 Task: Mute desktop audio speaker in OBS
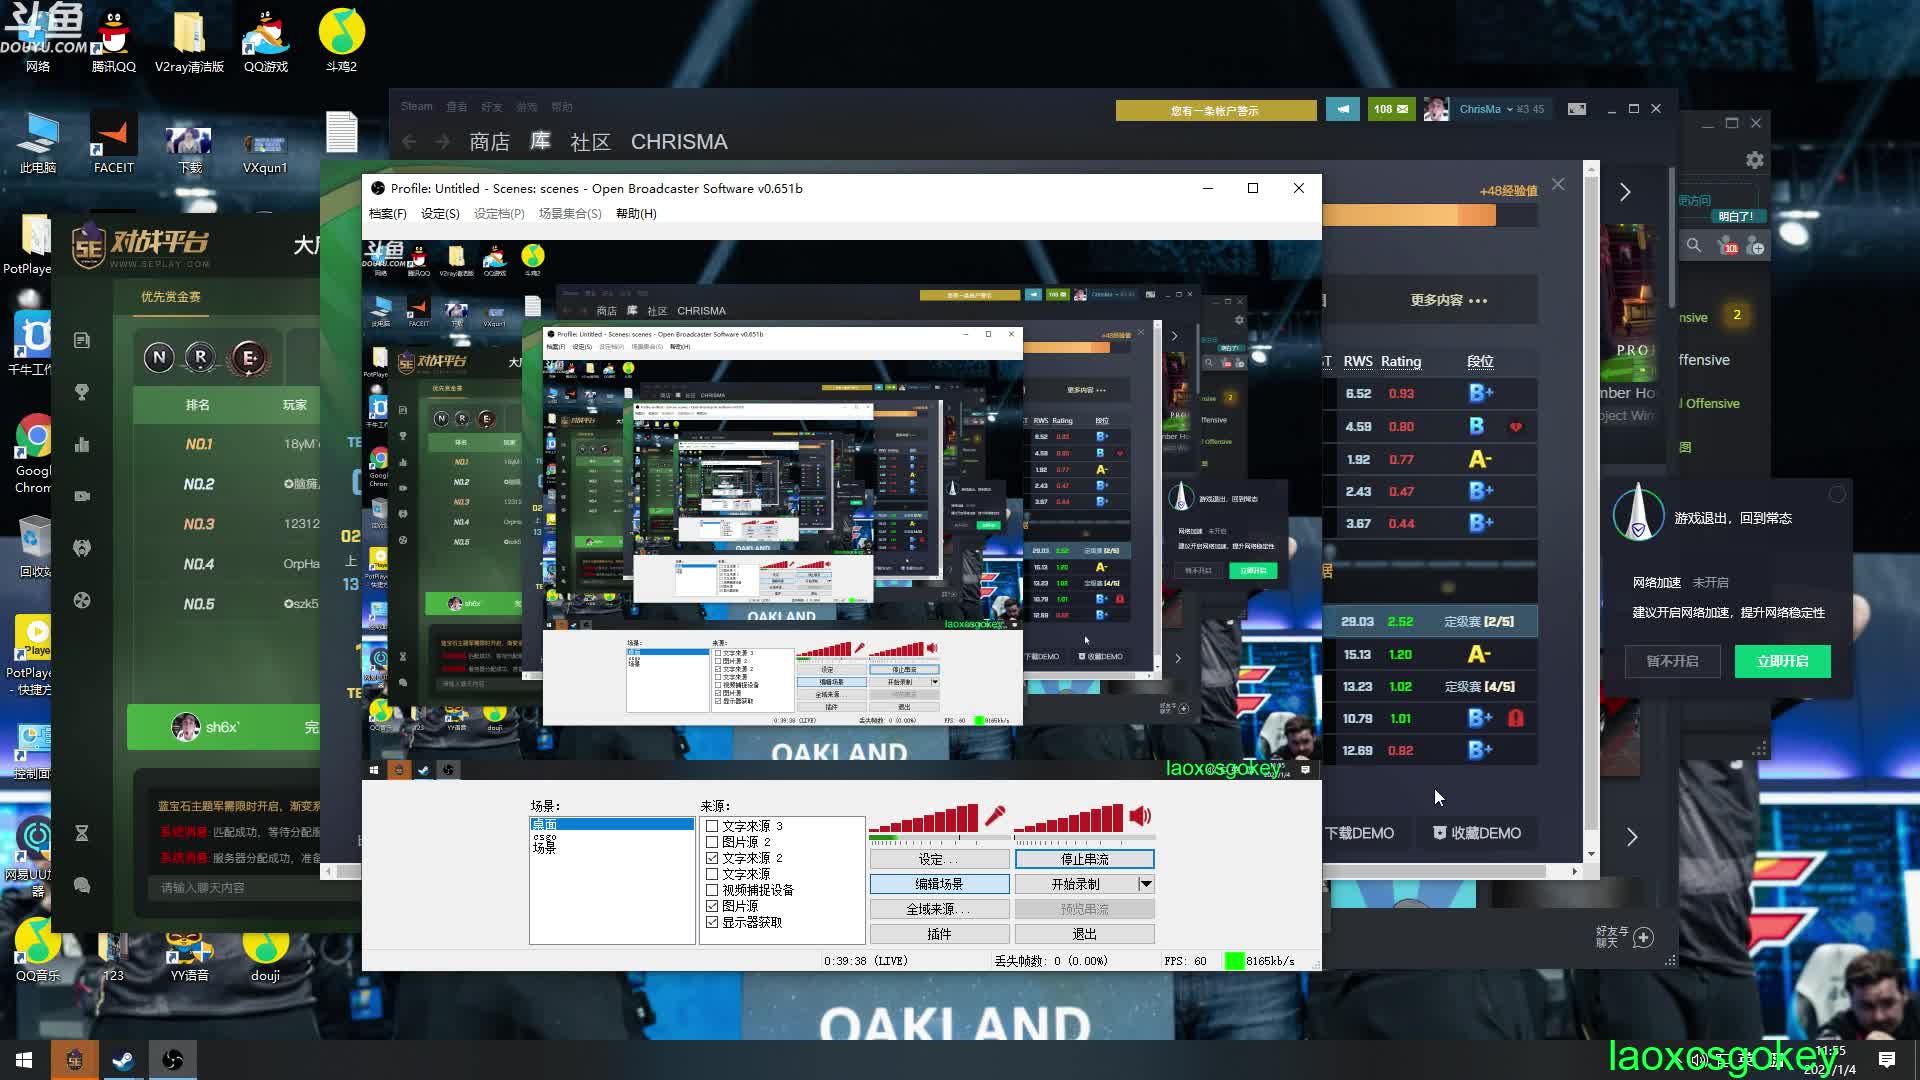click(1140, 816)
